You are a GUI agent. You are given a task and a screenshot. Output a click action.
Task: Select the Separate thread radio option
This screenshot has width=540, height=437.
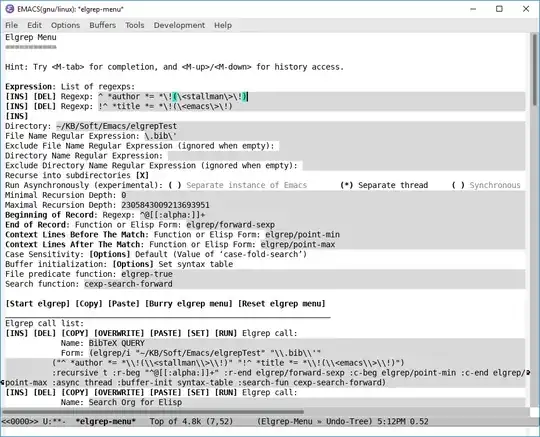pos(346,185)
